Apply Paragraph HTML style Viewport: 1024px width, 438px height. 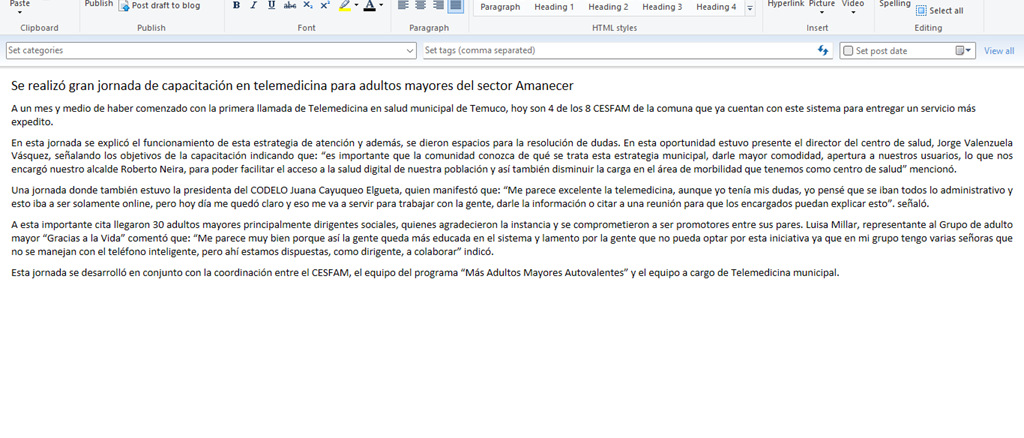click(x=500, y=7)
